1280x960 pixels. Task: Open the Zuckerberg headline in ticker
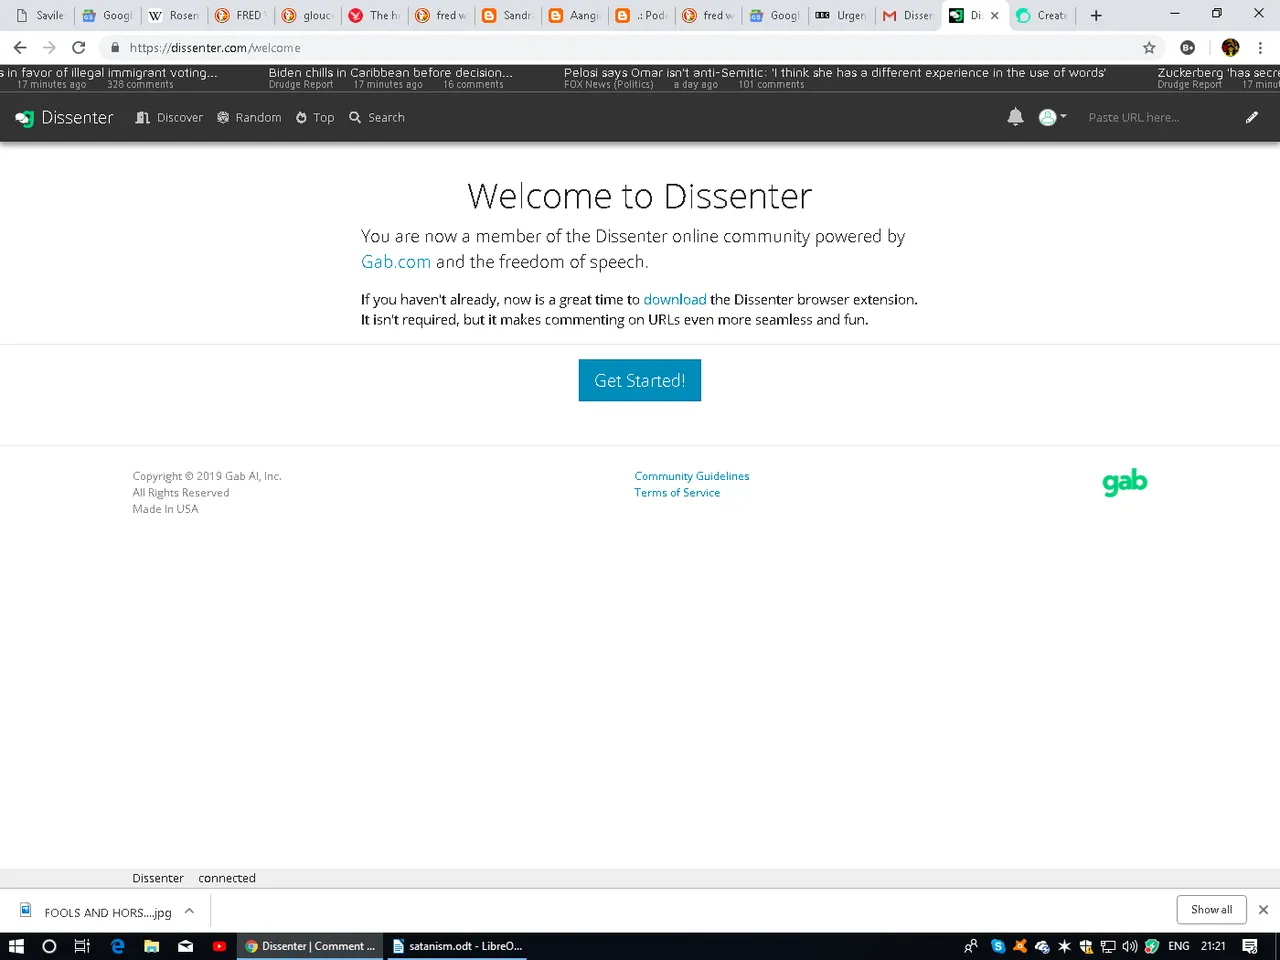click(1218, 73)
